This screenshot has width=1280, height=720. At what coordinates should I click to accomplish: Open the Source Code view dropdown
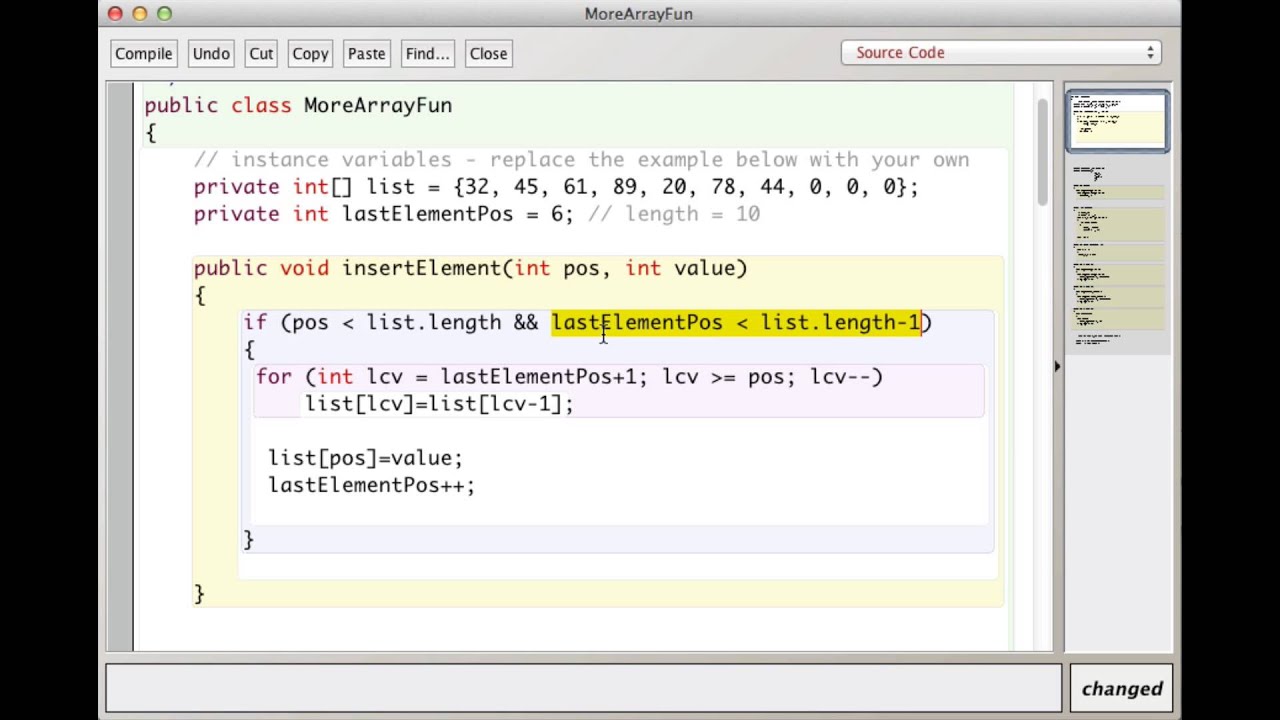pos(1001,53)
